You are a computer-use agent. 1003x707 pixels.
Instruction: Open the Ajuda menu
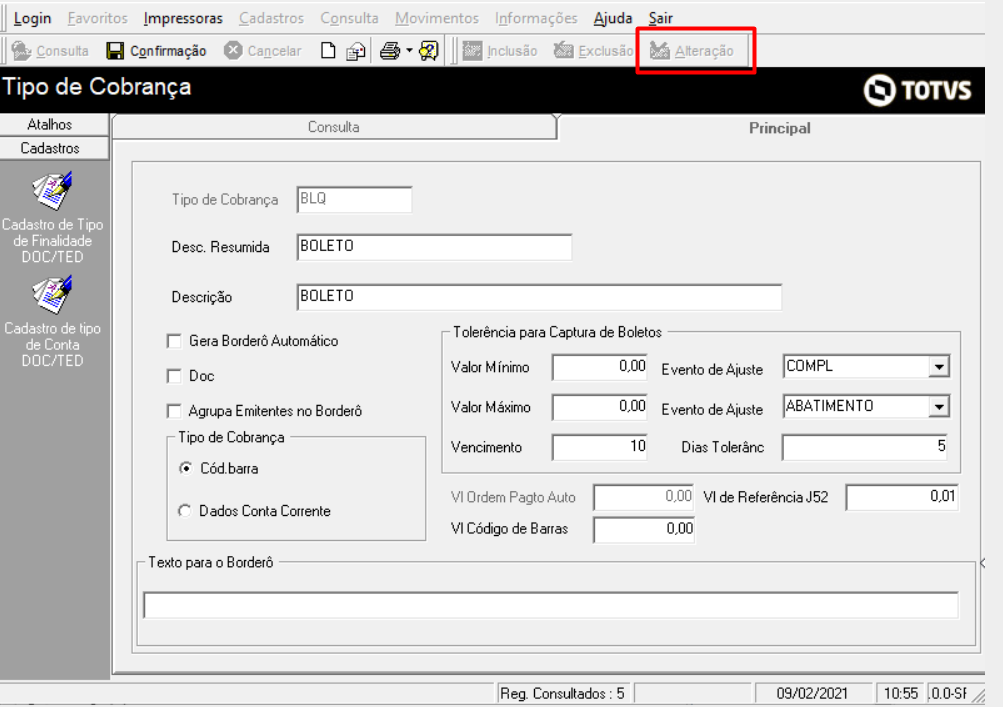613,18
